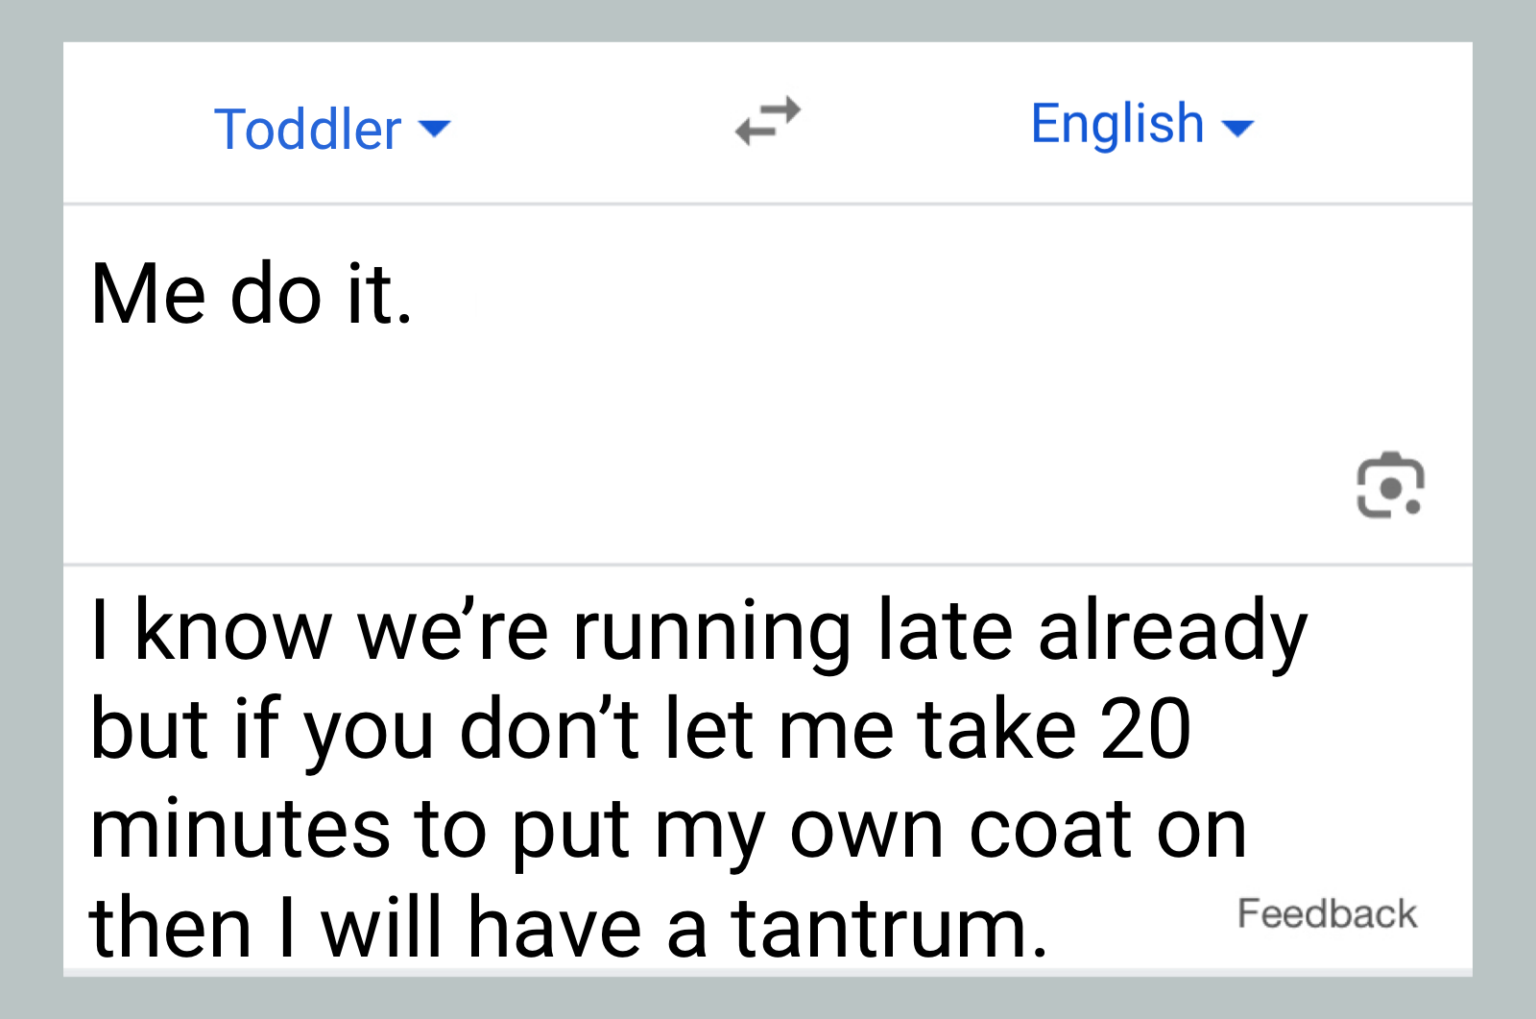Click the bidirectional arrows to reverse translation
Viewport: 1536px width, 1019px height.
click(x=768, y=122)
